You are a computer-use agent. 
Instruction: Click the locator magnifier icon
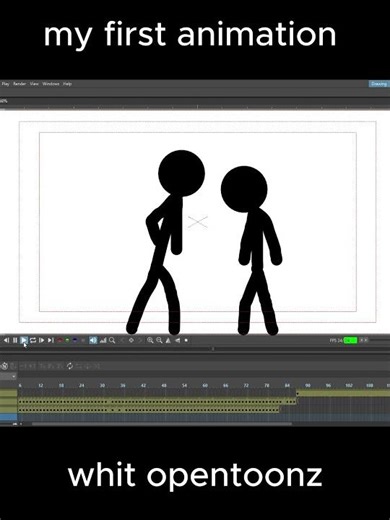pyautogui.click(x=112, y=340)
